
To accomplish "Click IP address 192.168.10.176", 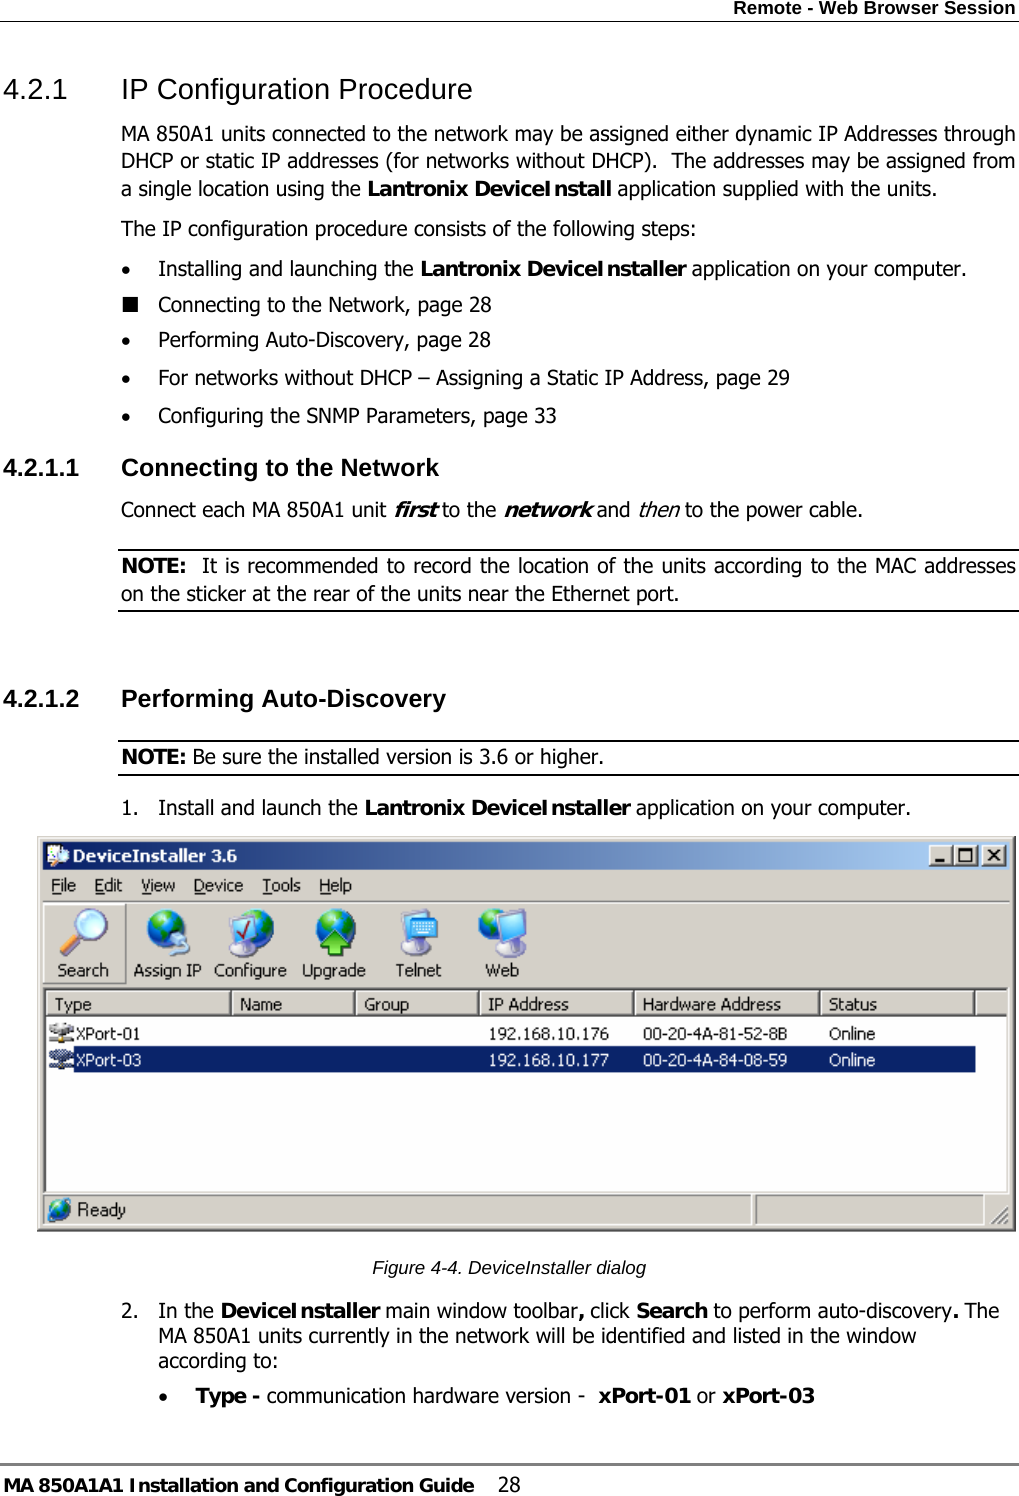I will (x=548, y=1033).
